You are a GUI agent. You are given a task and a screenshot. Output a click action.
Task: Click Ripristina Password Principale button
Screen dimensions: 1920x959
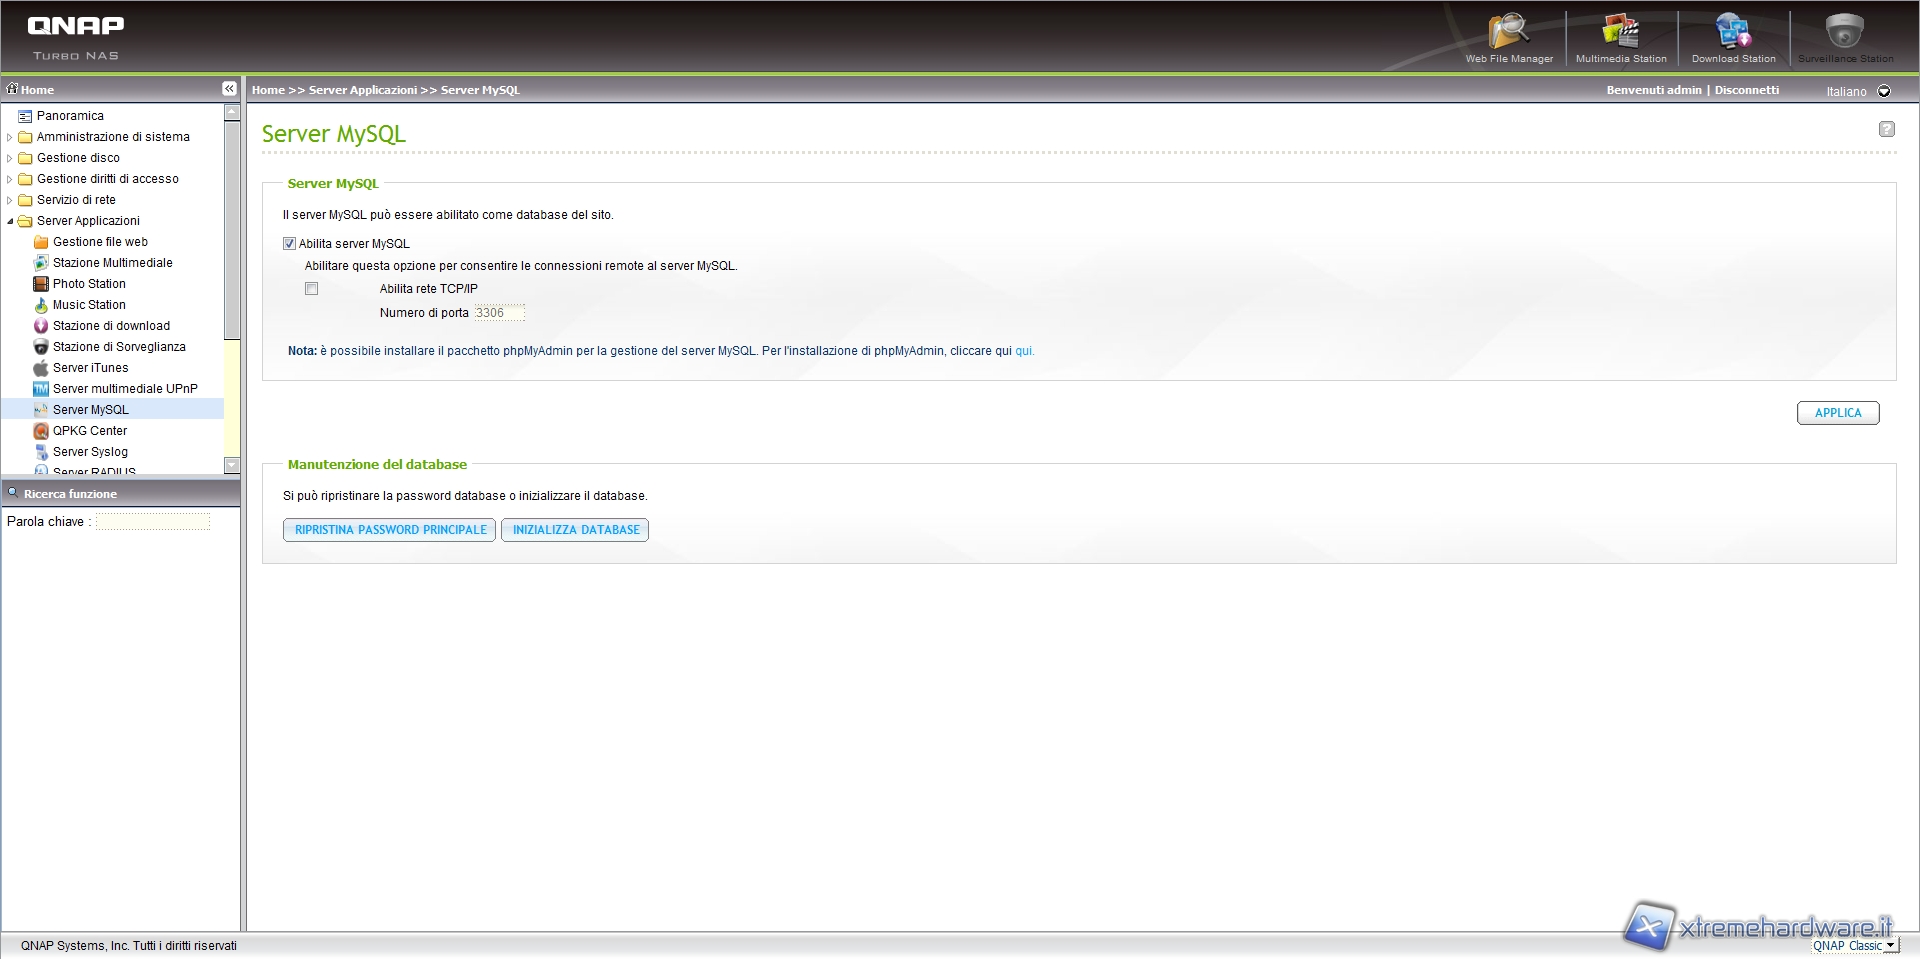(x=389, y=530)
